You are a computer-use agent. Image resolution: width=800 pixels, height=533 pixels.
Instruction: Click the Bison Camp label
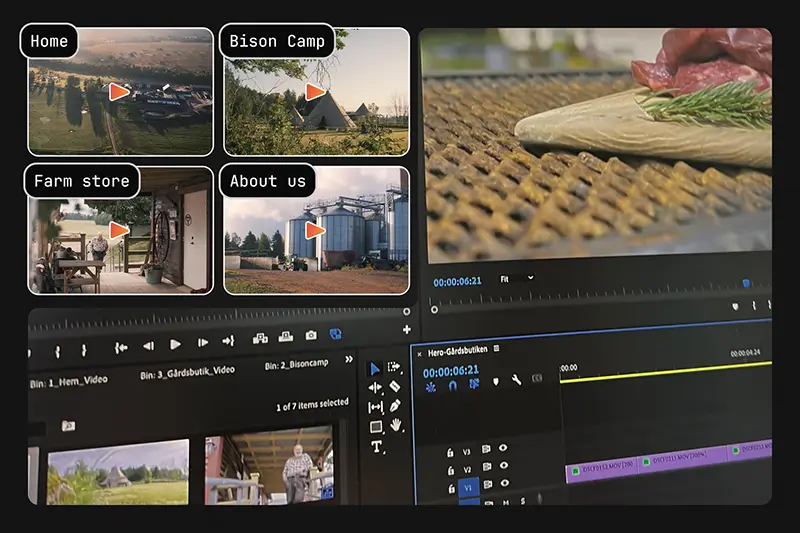click(277, 41)
